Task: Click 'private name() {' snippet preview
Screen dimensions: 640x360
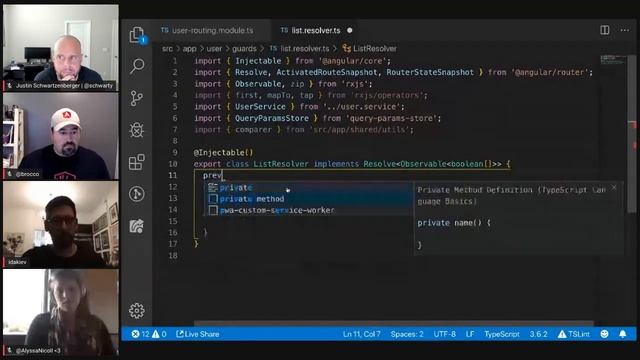Action: 454,223
